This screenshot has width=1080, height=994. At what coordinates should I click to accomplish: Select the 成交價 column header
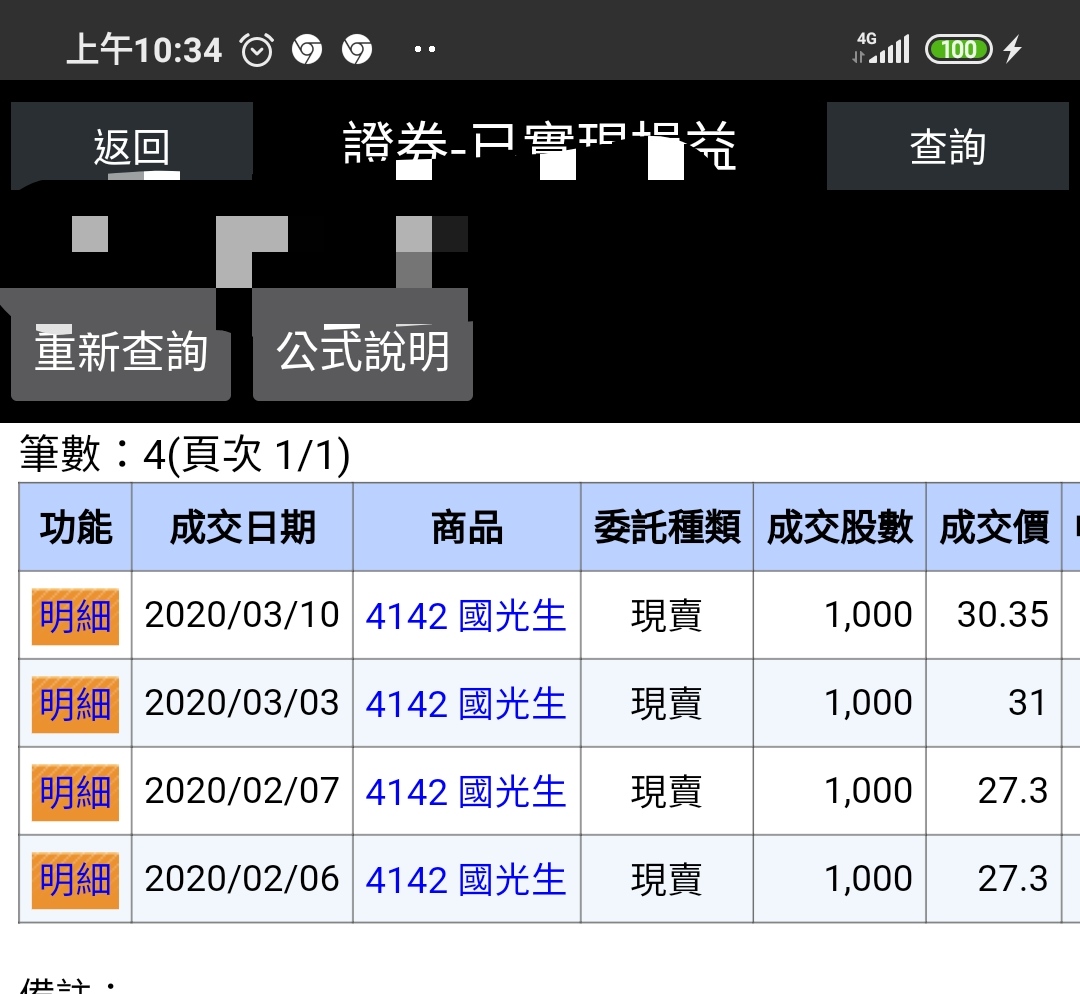(993, 527)
